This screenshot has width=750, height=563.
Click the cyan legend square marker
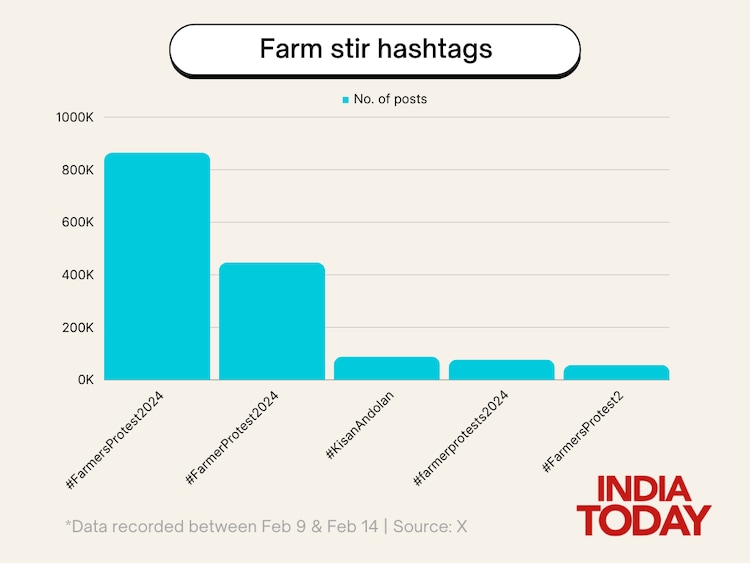tap(346, 100)
